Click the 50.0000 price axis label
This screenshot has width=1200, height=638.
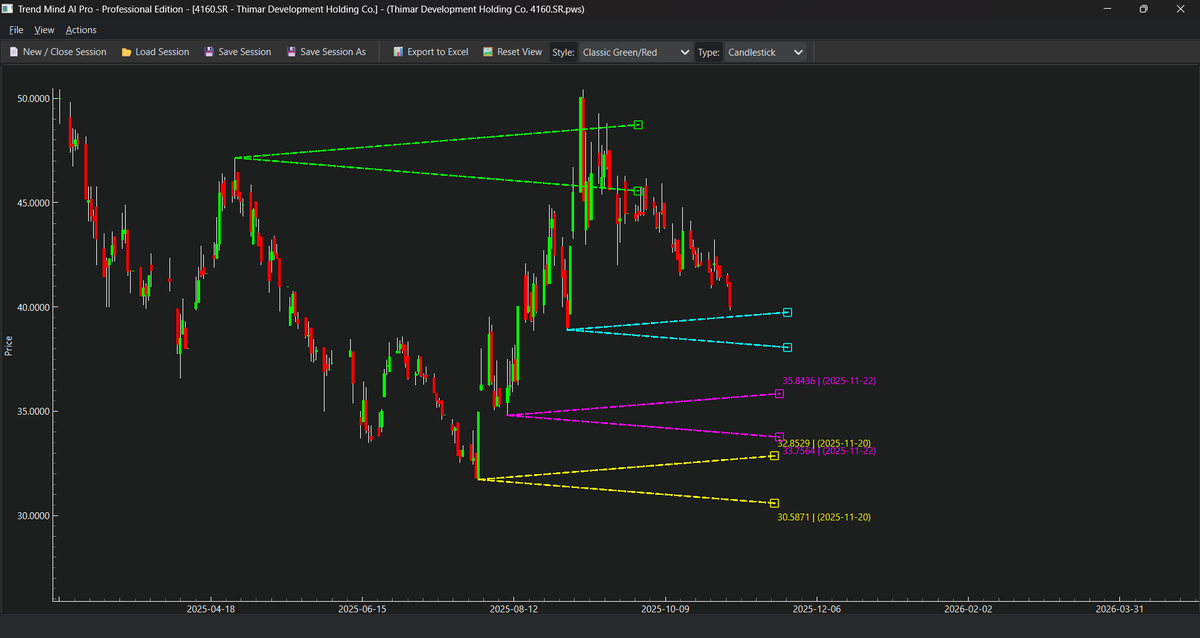[33, 99]
